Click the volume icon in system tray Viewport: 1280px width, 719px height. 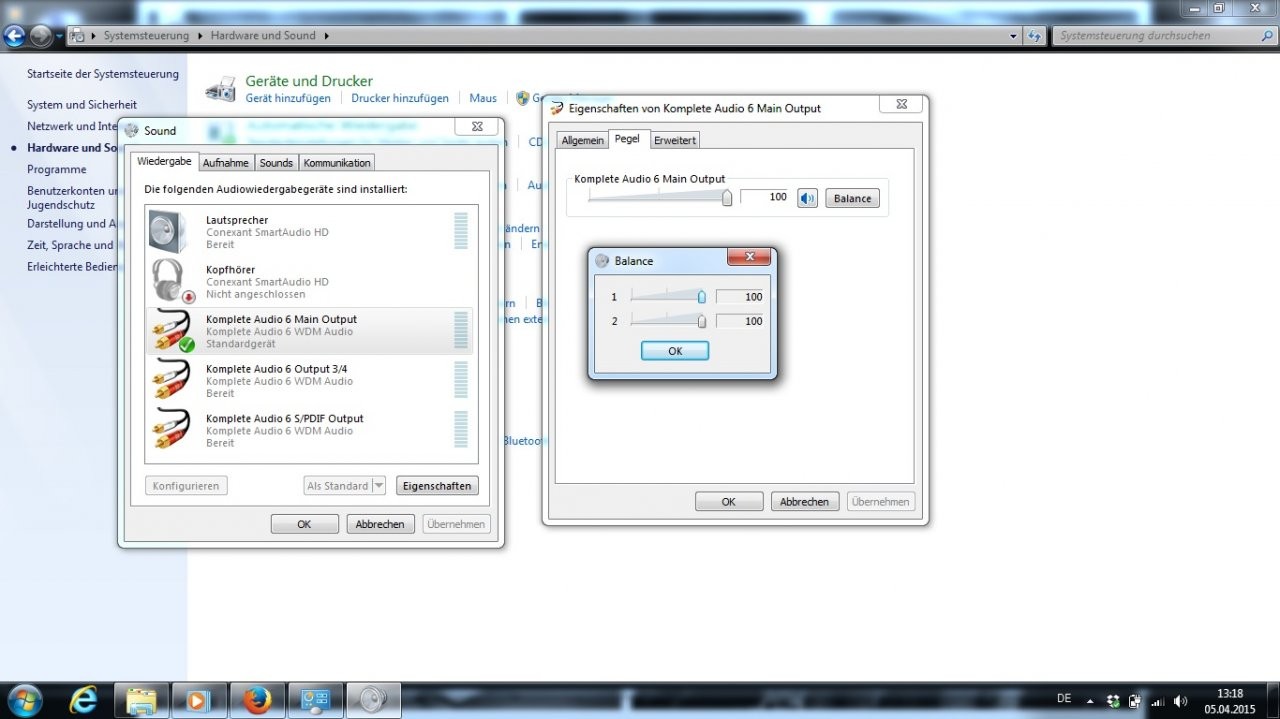pos(1181,701)
